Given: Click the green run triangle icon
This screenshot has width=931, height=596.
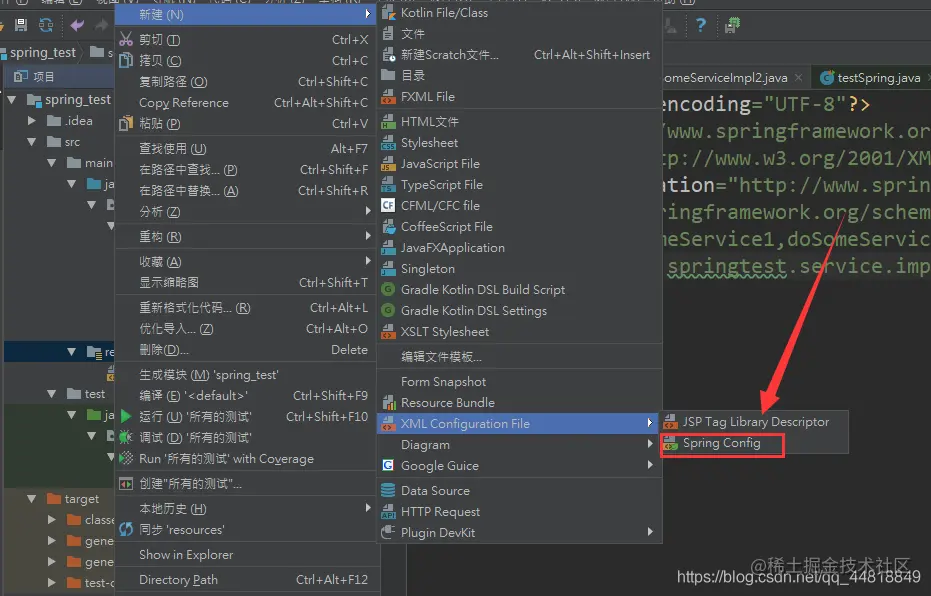Looking at the screenshot, I should (x=126, y=416).
